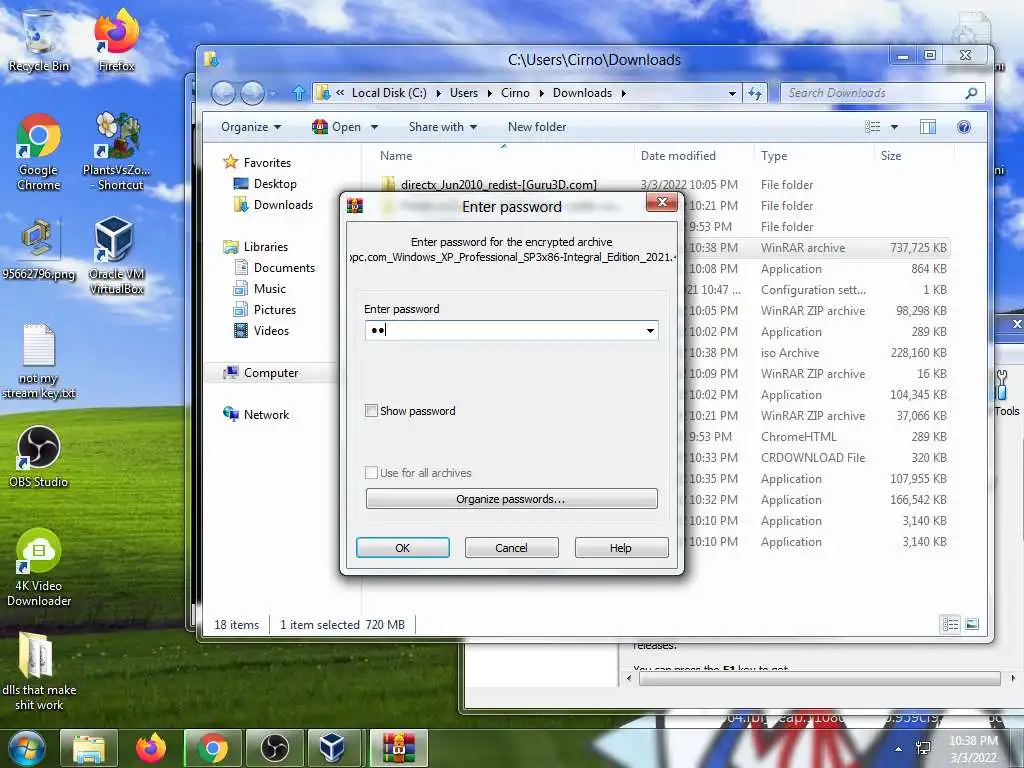The width and height of the screenshot is (1024, 768).
Task: Click New folder in Explorer toolbar
Action: pos(537,127)
